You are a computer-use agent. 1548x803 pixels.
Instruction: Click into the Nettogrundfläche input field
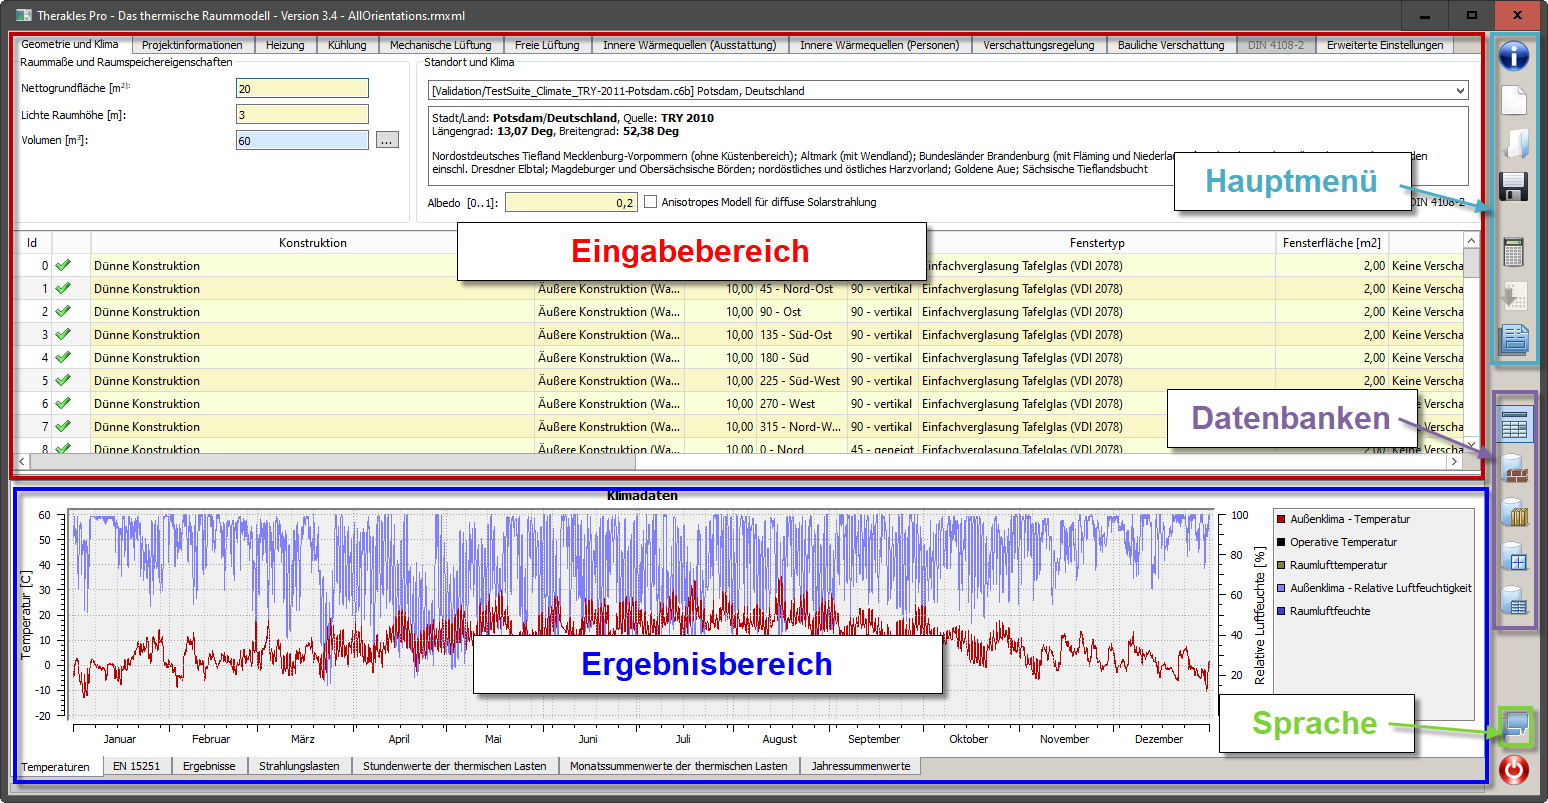click(x=302, y=89)
